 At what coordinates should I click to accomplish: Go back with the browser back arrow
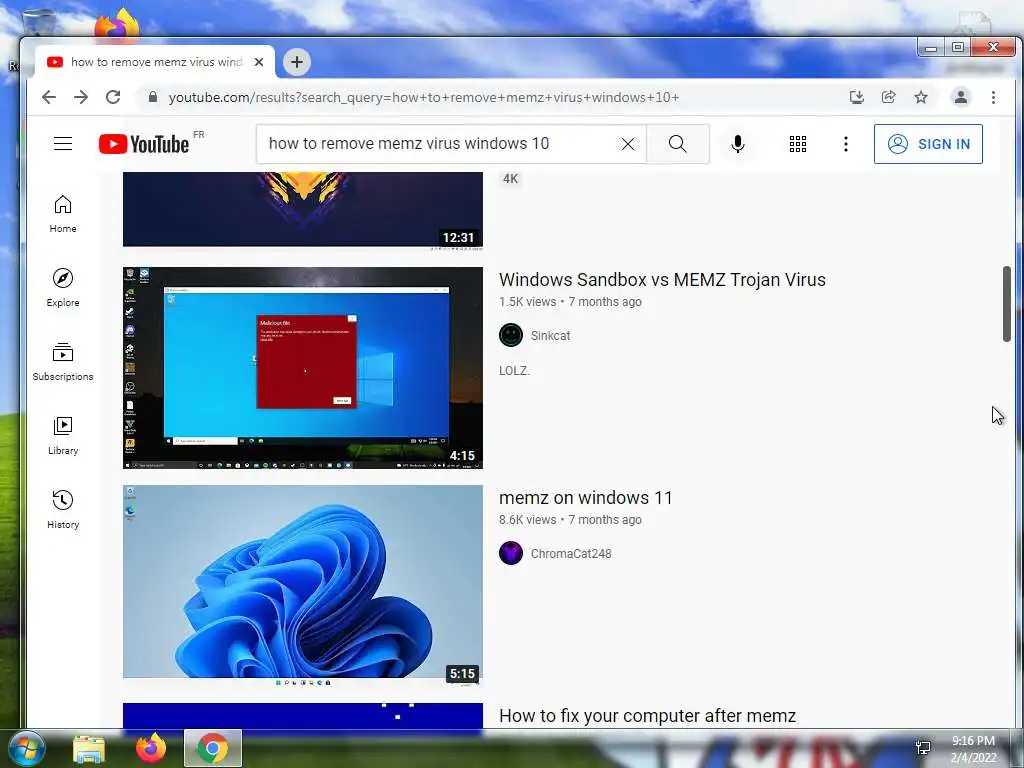point(49,97)
